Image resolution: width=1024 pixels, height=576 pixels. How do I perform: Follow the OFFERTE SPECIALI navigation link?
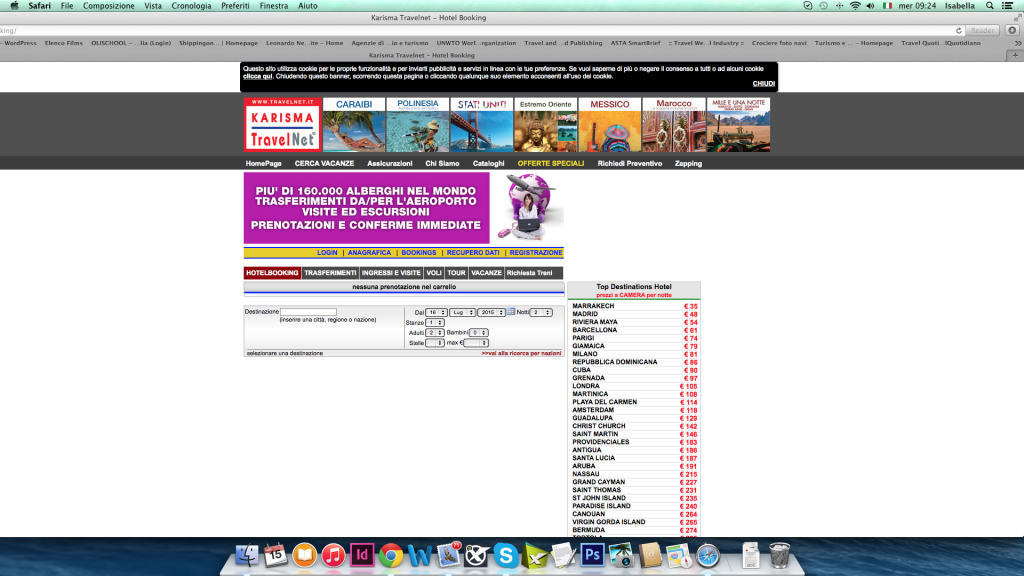(x=551, y=163)
